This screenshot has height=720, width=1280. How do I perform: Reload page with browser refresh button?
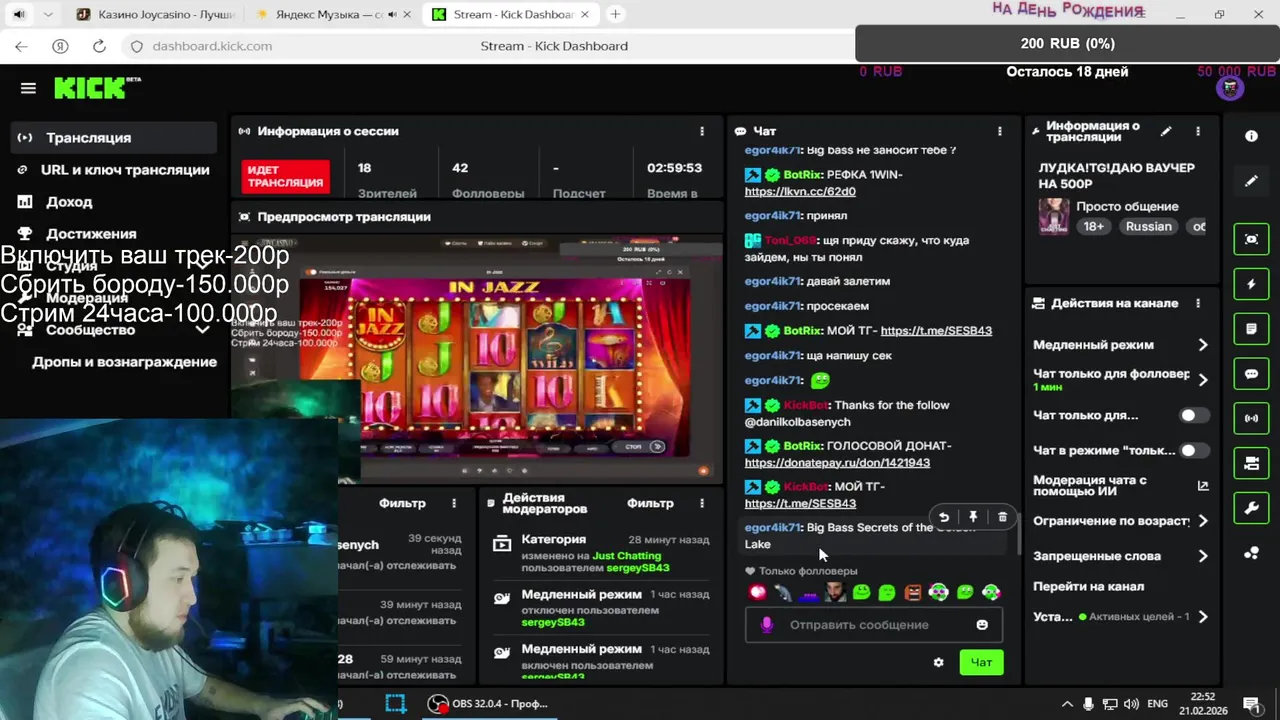point(99,46)
